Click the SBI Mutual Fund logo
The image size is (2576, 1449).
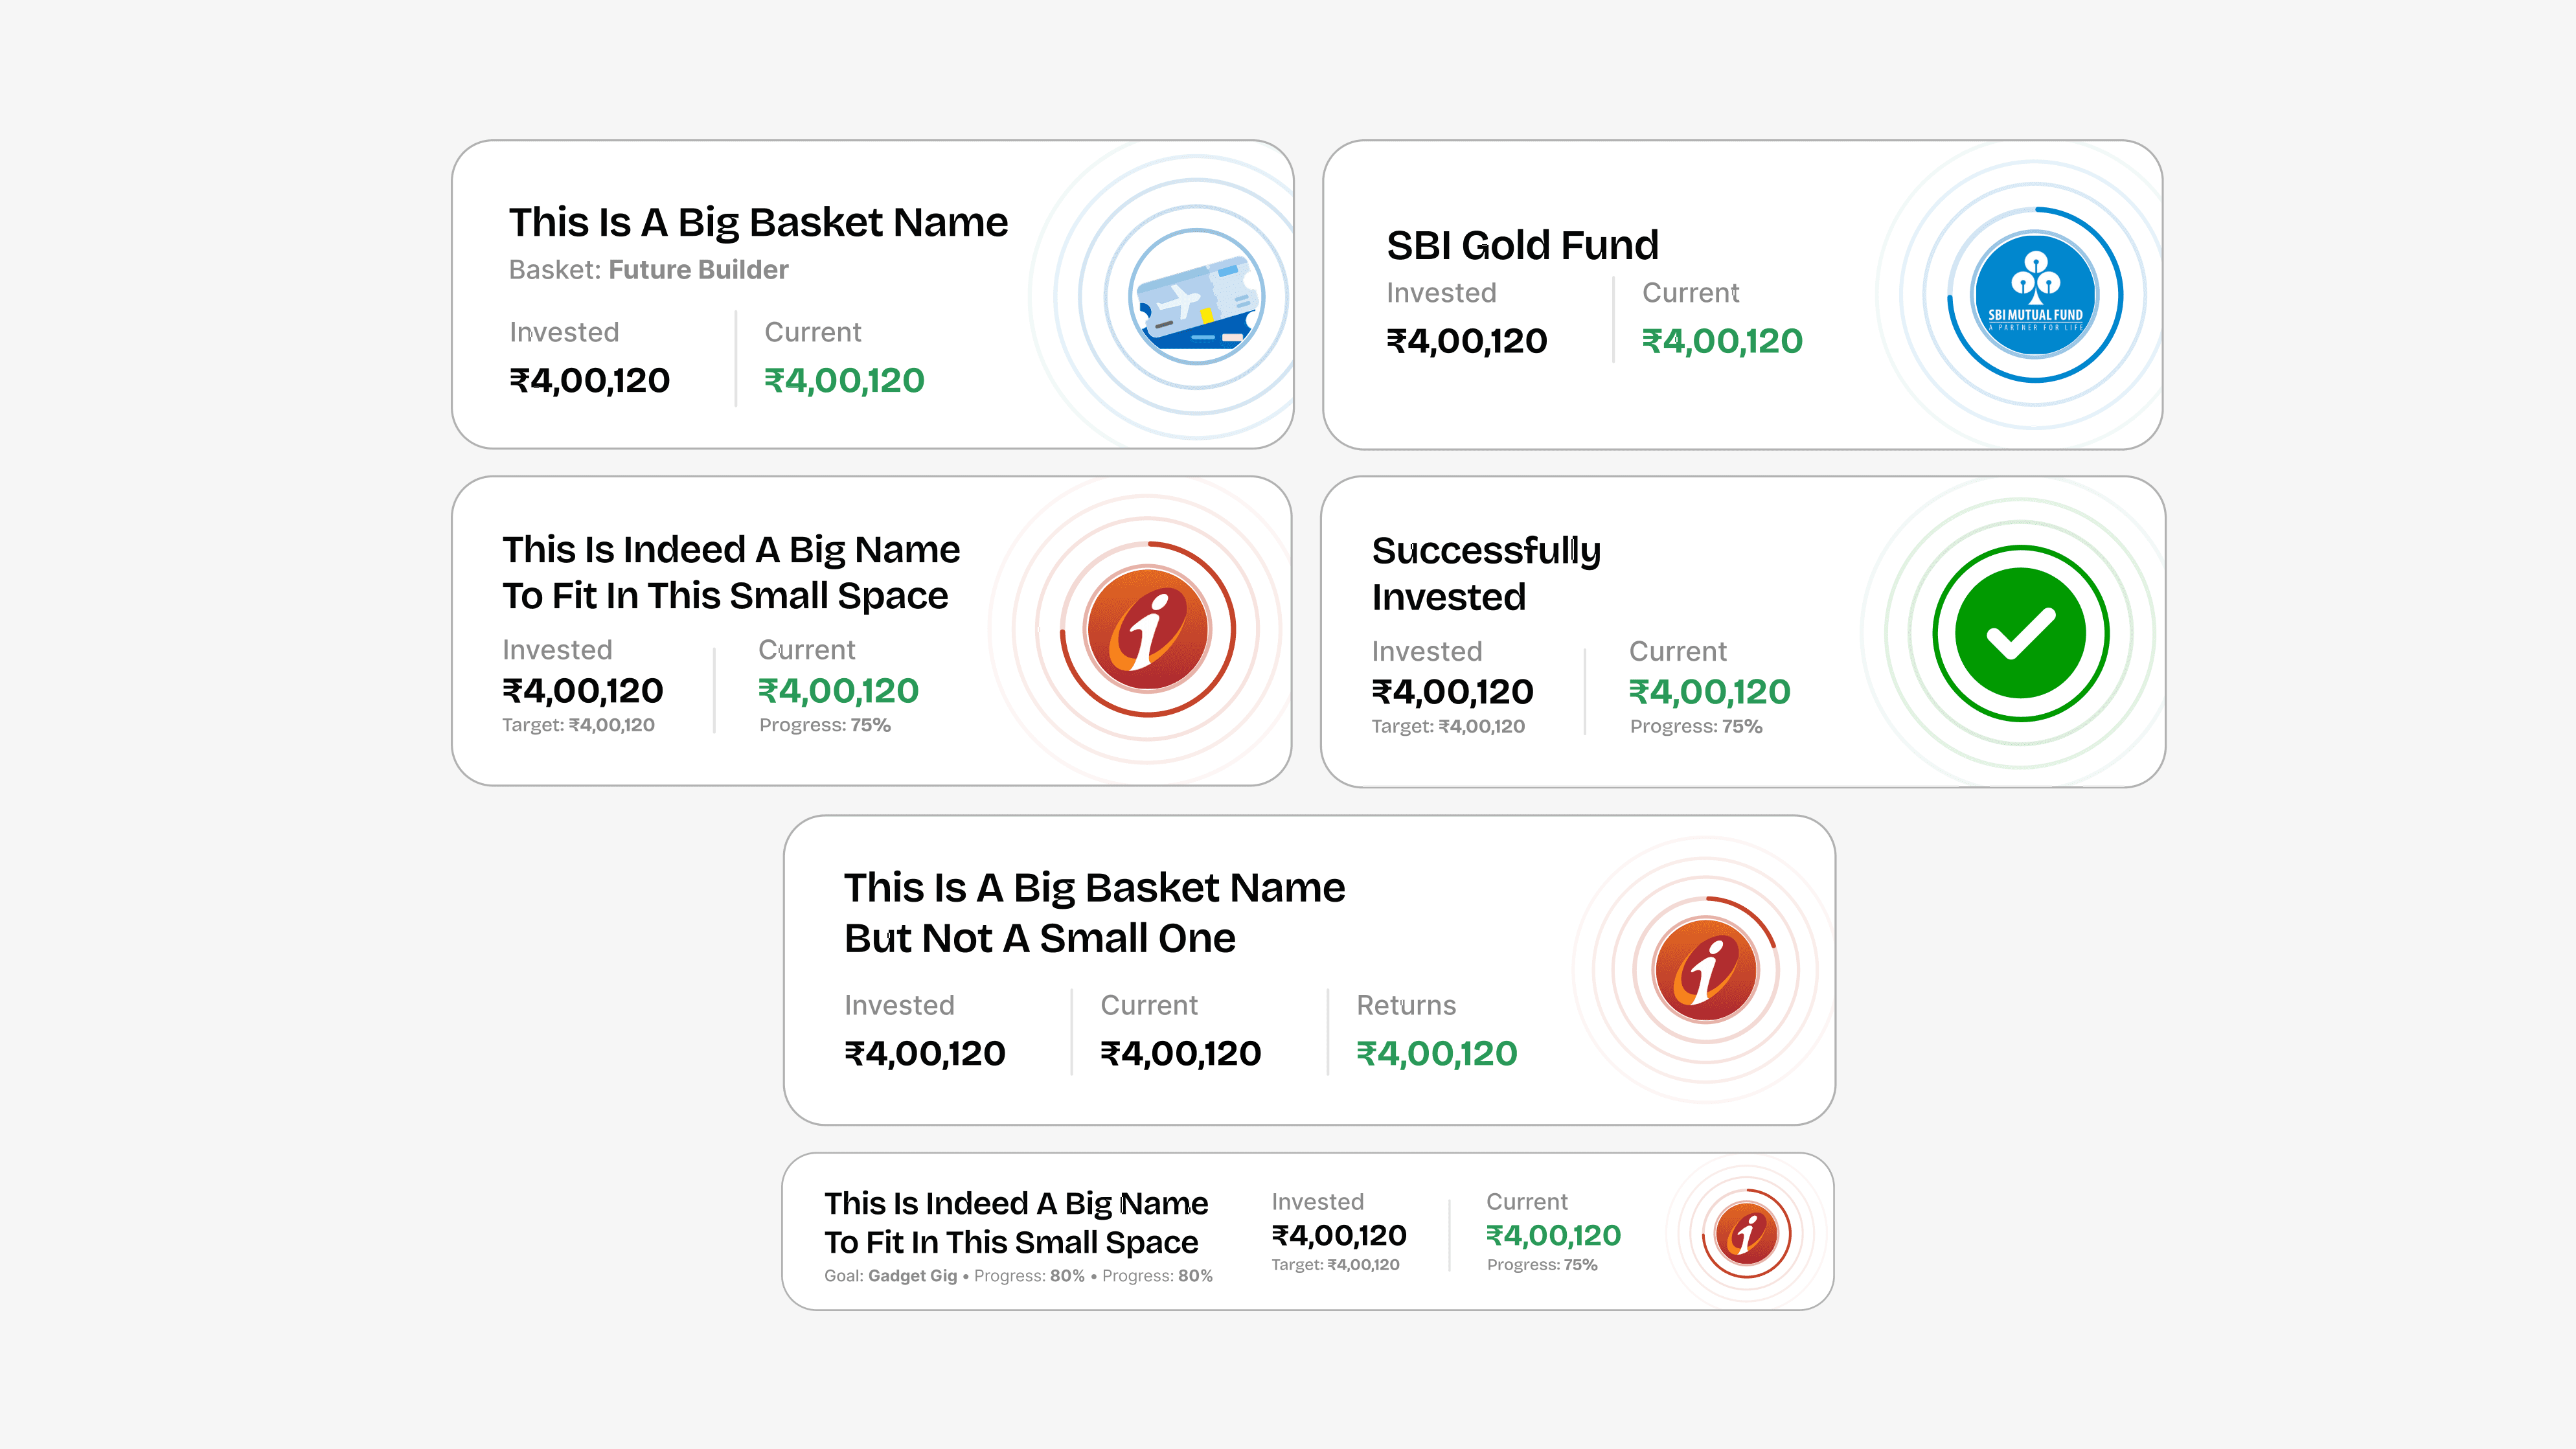point(2034,295)
